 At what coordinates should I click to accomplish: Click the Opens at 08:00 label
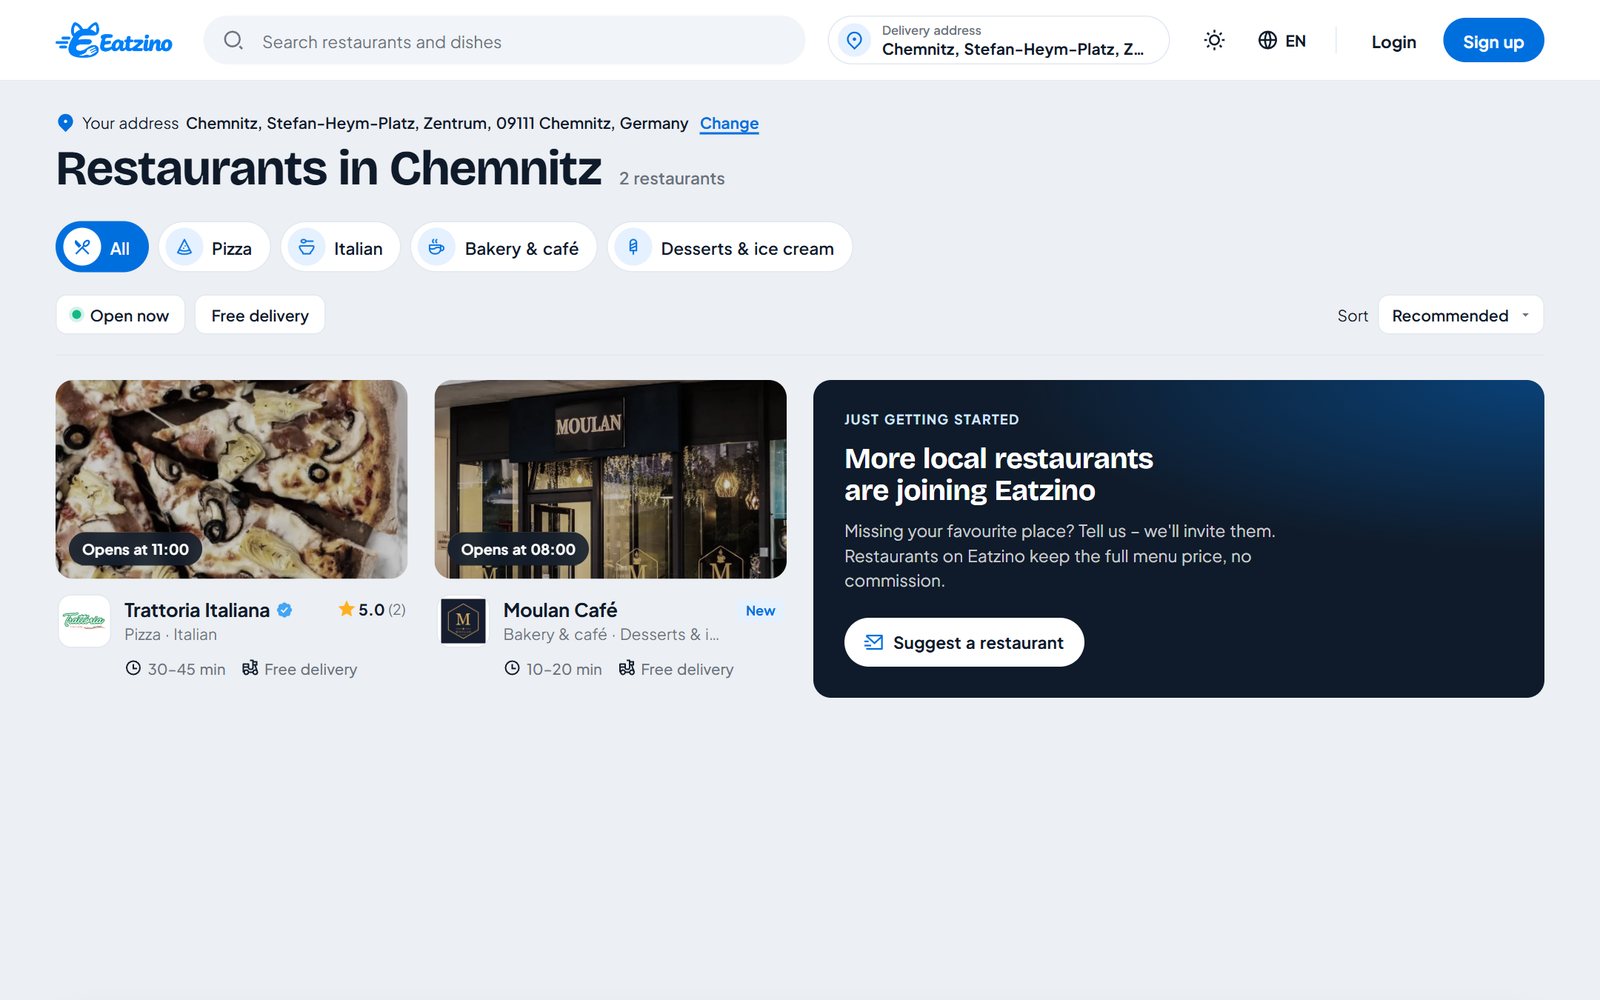coord(518,549)
